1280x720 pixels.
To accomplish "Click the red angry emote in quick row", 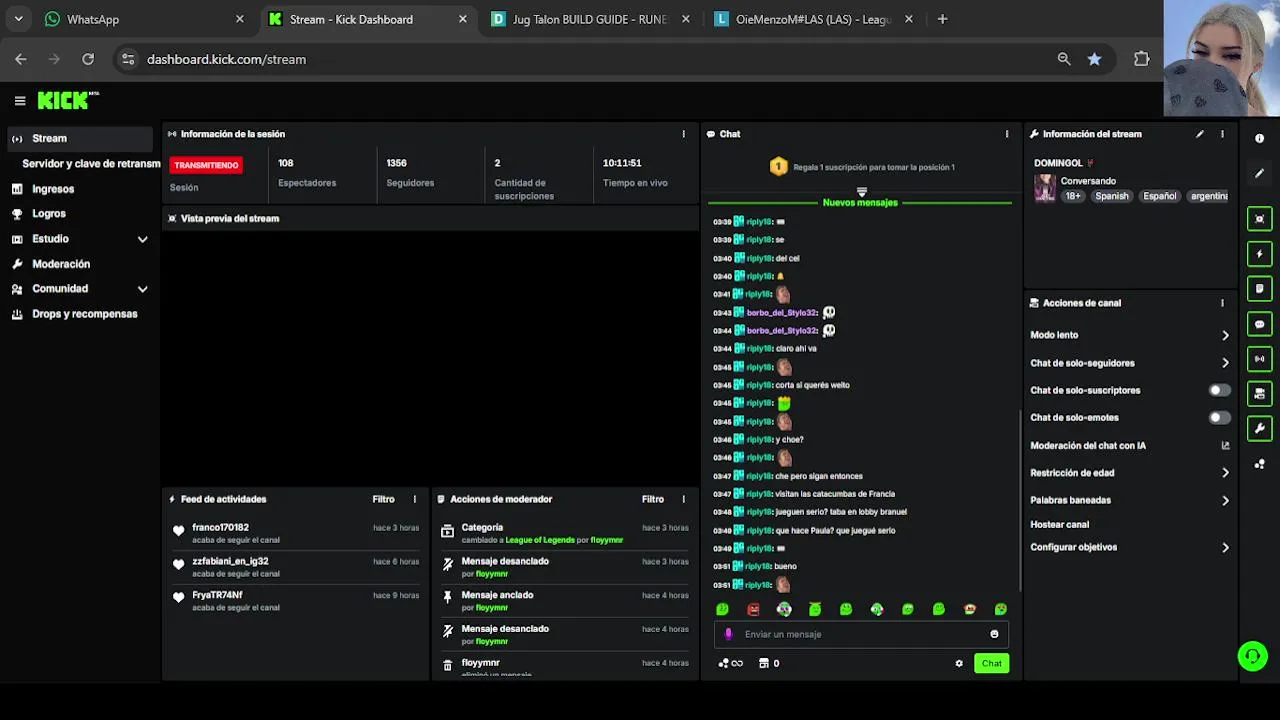I will coord(753,609).
